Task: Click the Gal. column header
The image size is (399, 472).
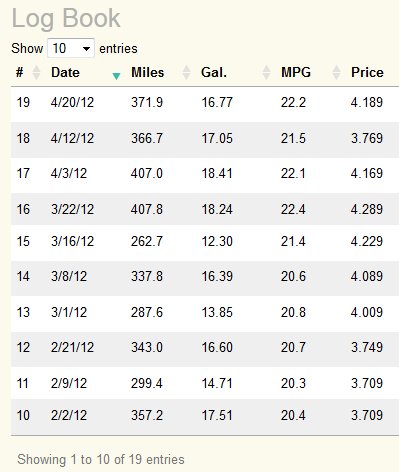Action: pyautogui.click(x=214, y=73)
